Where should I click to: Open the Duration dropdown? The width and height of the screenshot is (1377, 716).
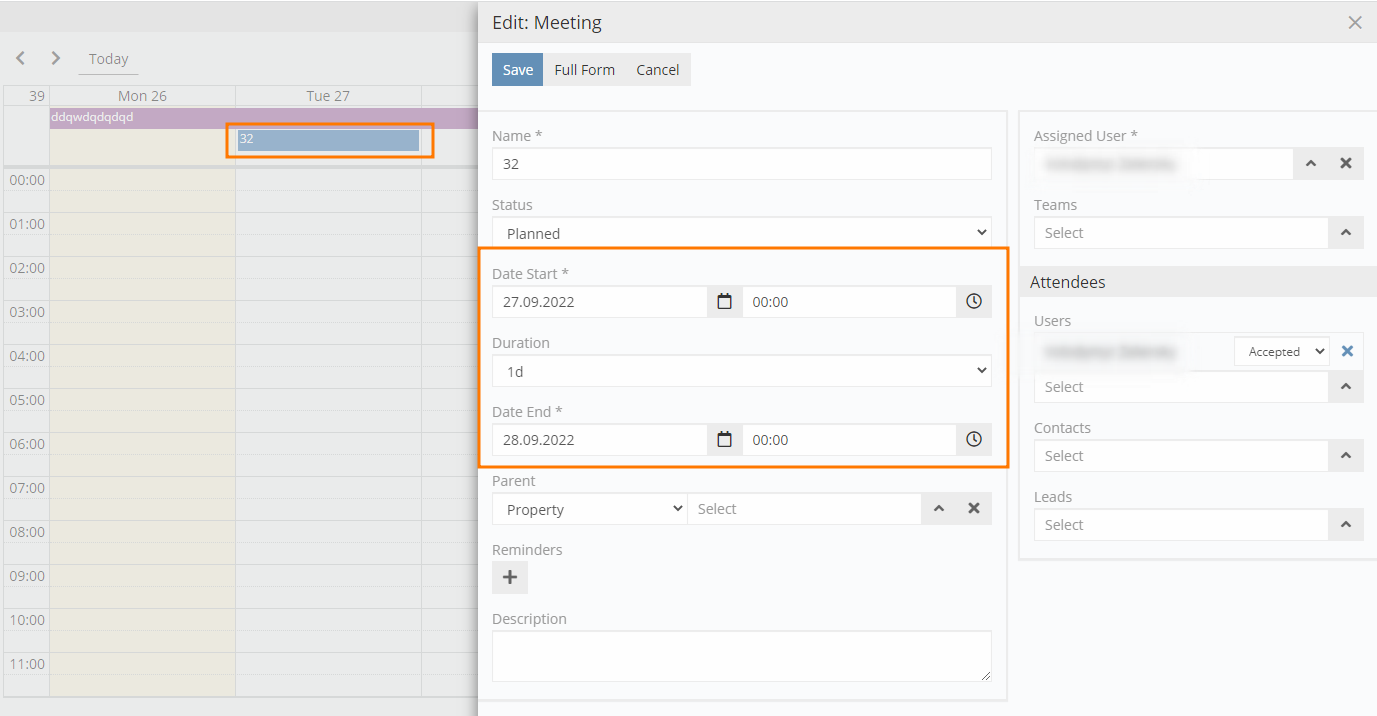click(741, 371)
